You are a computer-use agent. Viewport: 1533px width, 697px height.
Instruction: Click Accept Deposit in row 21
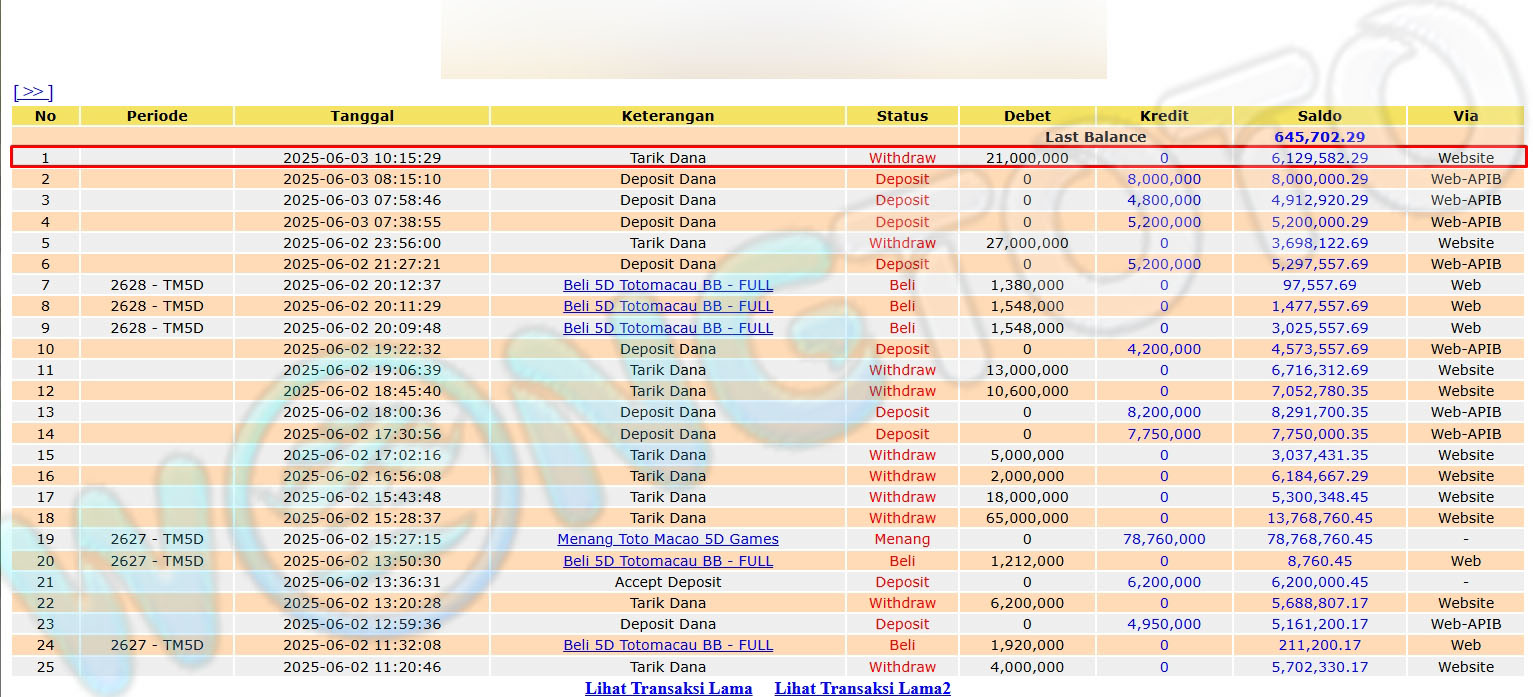668,582
